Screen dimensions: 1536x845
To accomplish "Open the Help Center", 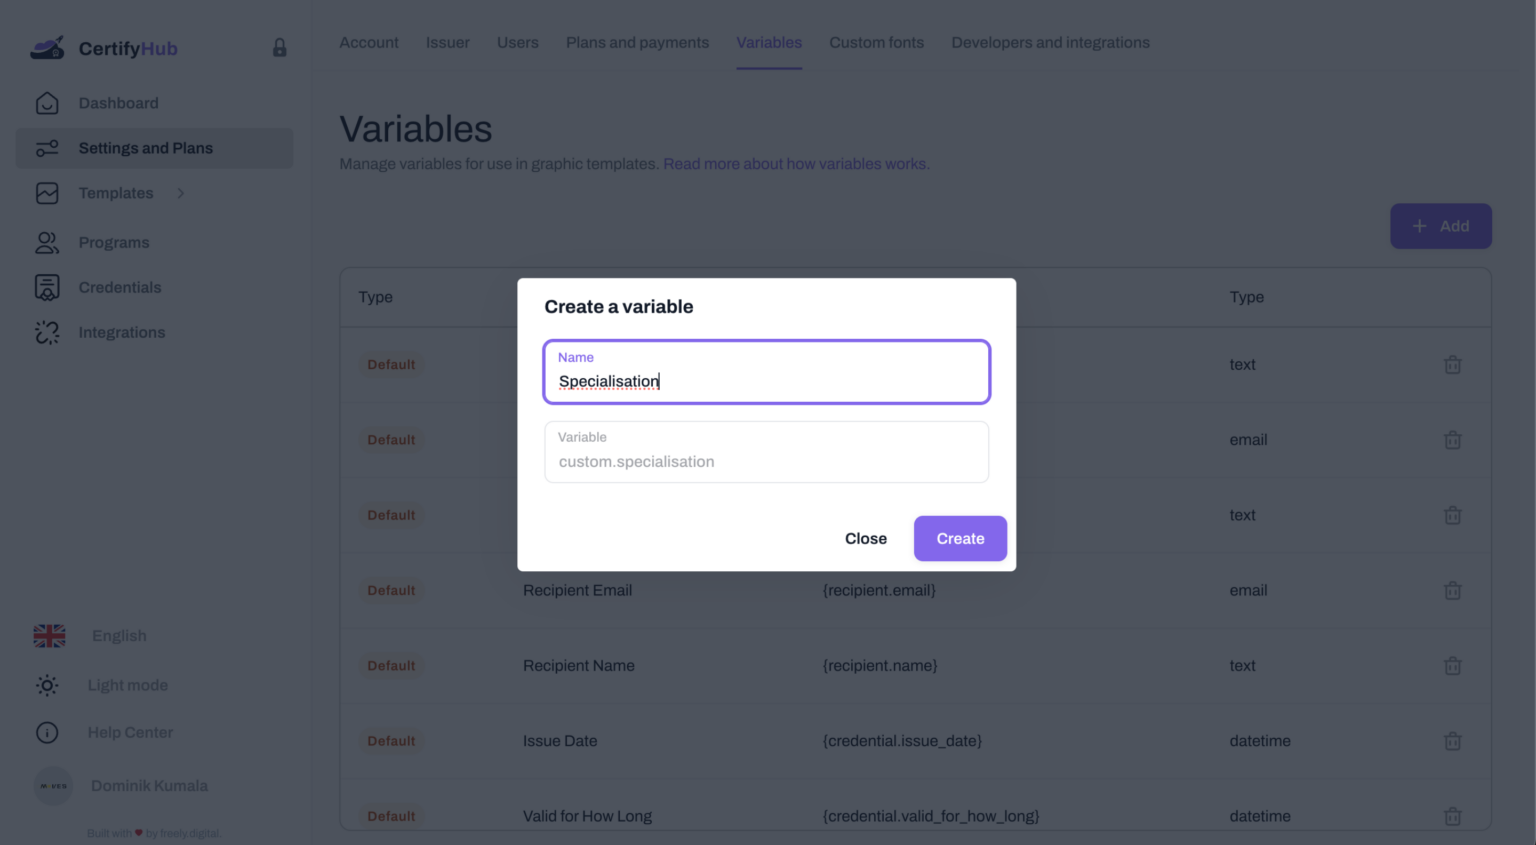I will click(130, 732).
